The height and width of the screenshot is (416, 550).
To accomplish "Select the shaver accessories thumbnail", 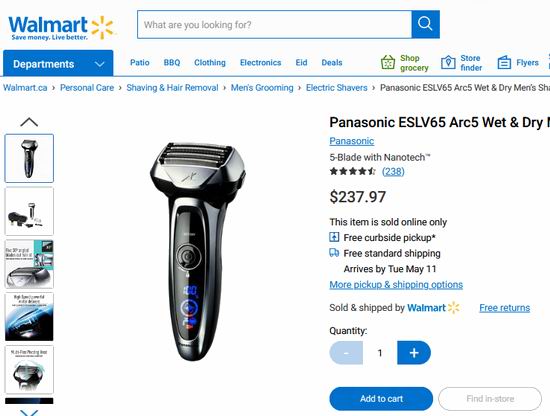I will [29, 211].
